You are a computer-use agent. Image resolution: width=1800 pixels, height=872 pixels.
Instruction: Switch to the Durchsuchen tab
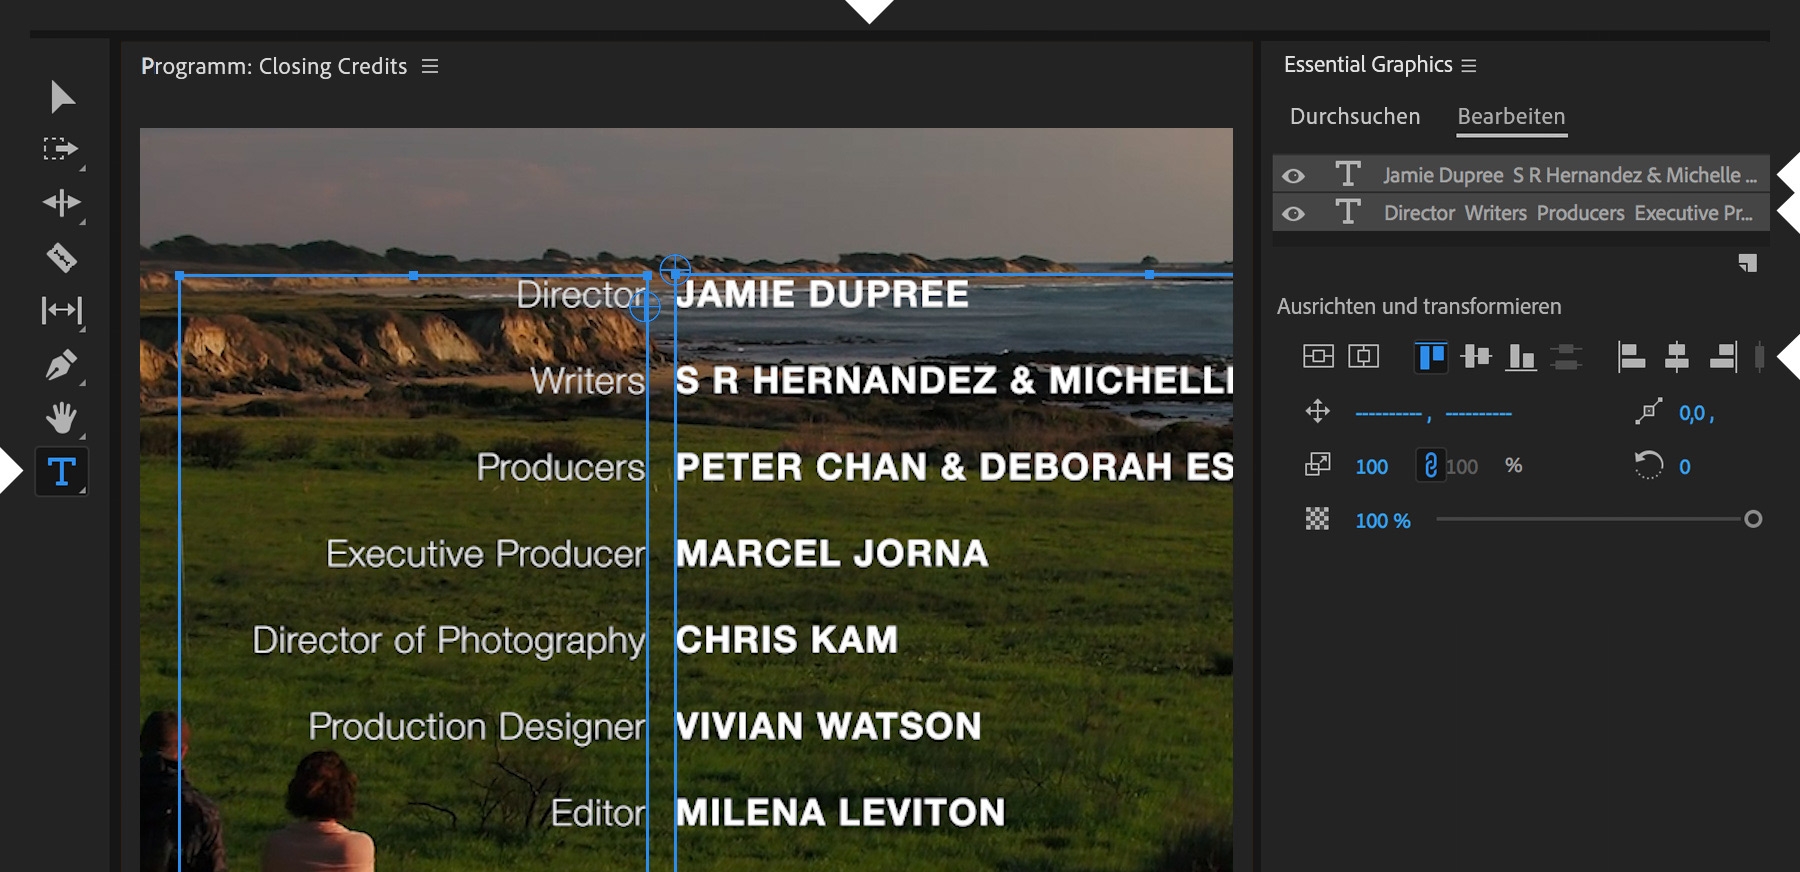pos(1355,117)
